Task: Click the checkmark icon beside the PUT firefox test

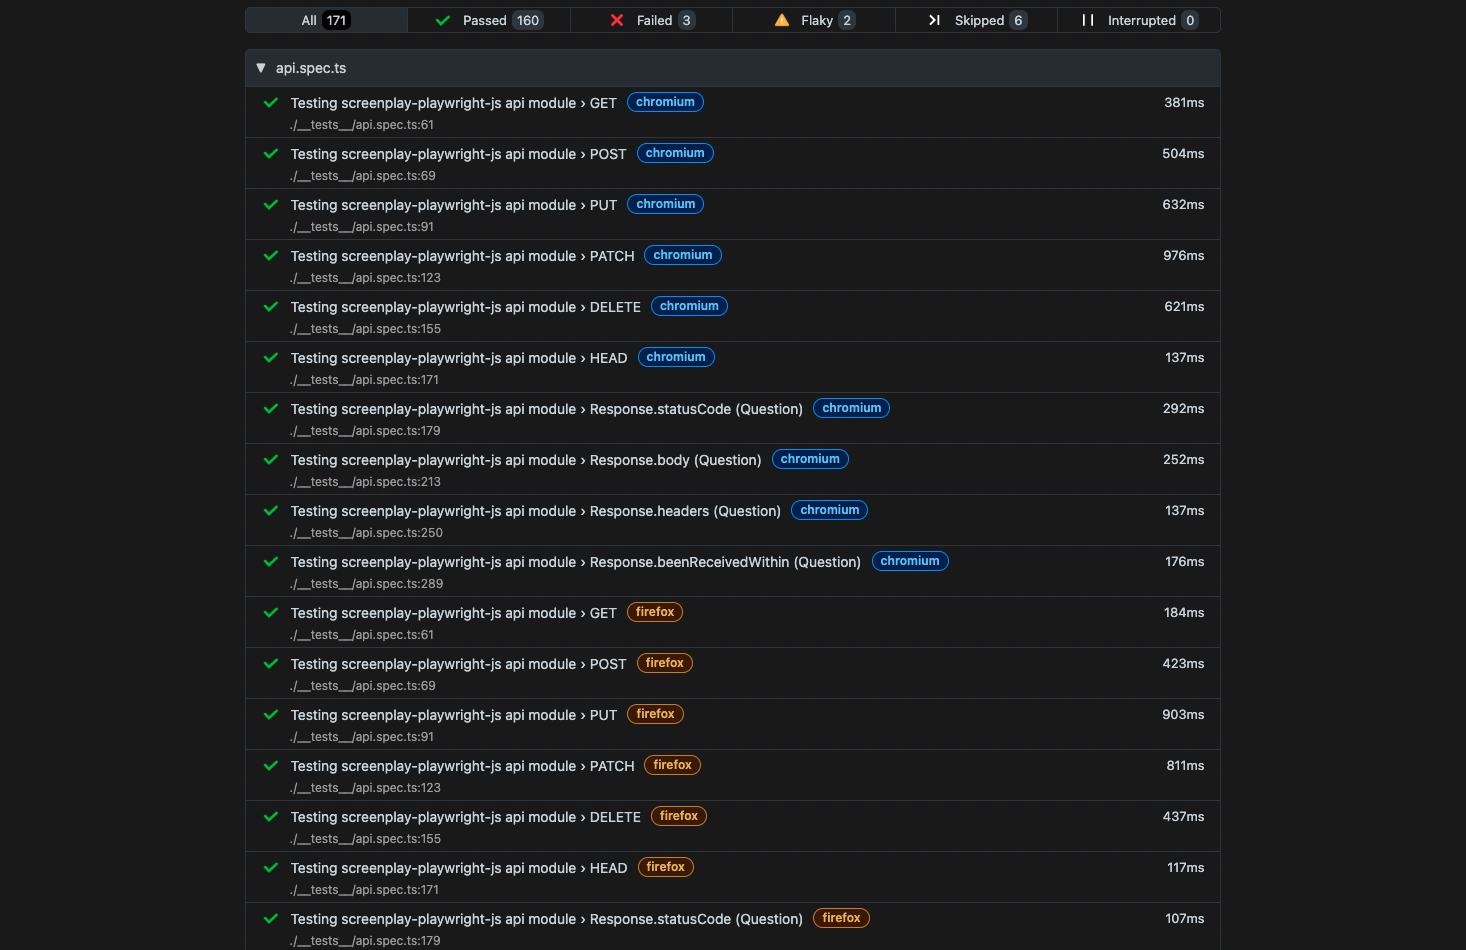Action: [x=270, y=714]
